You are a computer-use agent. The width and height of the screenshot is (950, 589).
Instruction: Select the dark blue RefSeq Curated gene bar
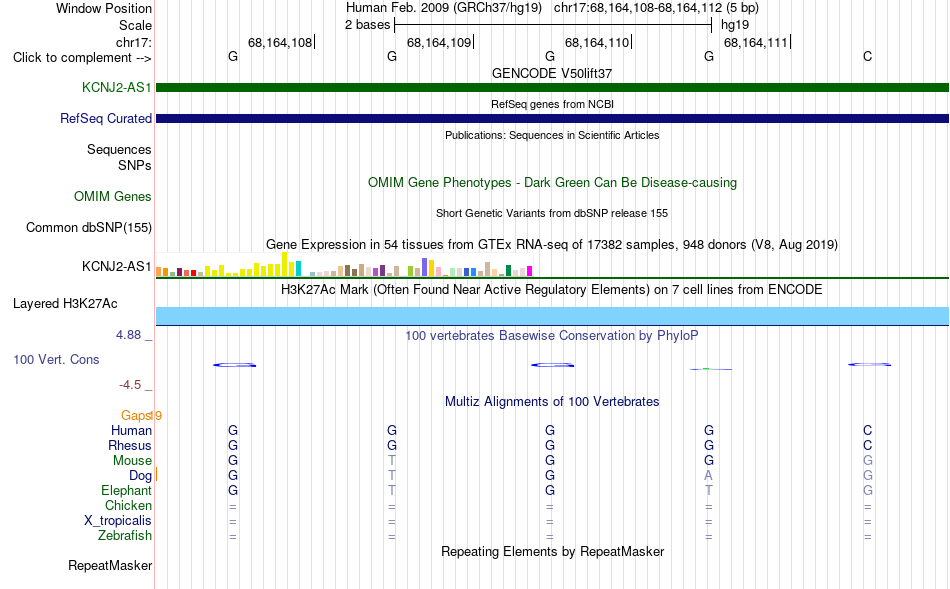coord(552,118)
